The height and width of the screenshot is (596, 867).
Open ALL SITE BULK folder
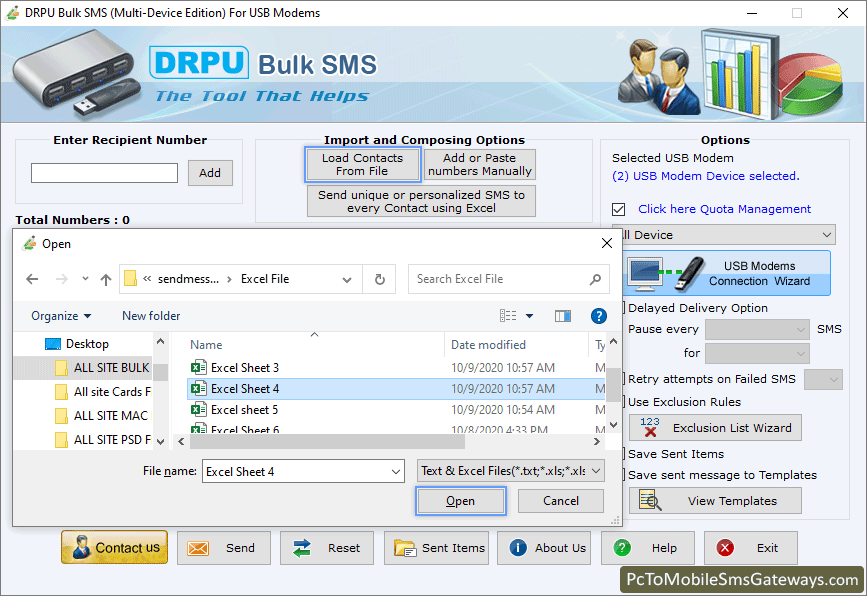[x=103, y=368]
